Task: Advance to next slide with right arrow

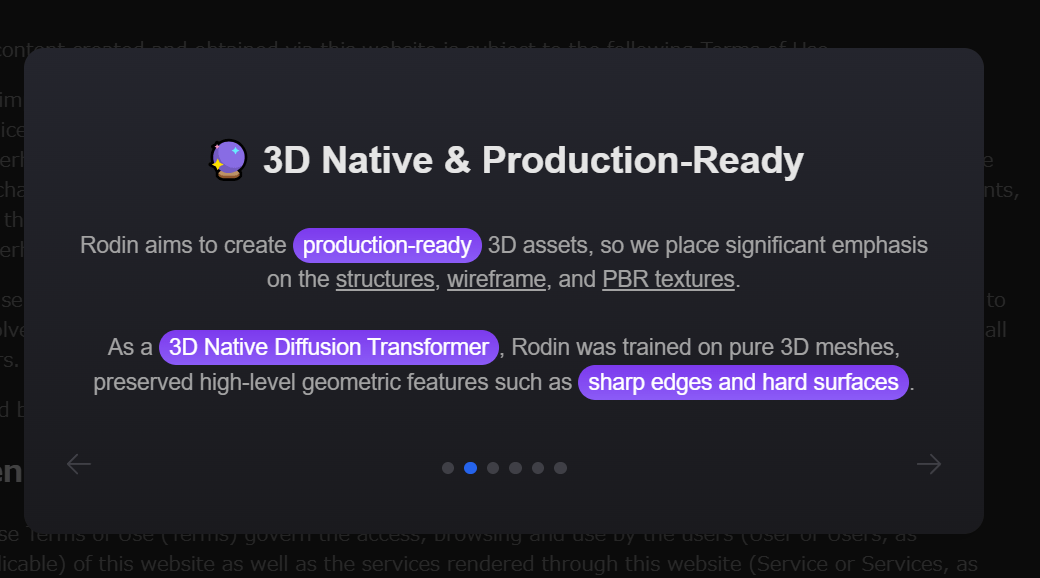Action: coord(929,464)
